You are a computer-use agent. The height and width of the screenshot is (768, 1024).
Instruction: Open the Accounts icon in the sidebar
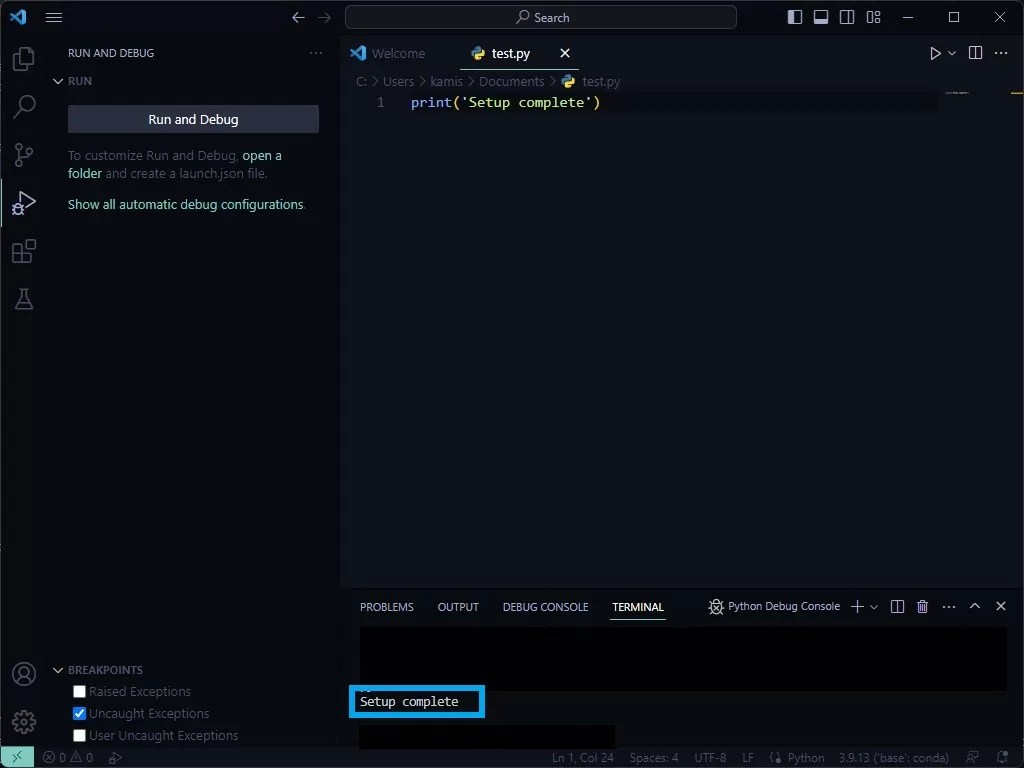[23, 674]
